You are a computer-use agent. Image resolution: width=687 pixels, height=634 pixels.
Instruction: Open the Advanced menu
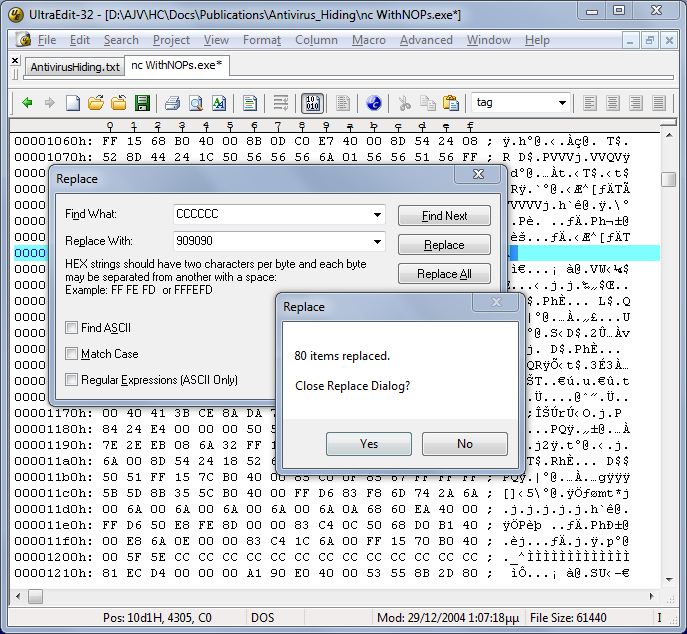[x=426, y=40]
